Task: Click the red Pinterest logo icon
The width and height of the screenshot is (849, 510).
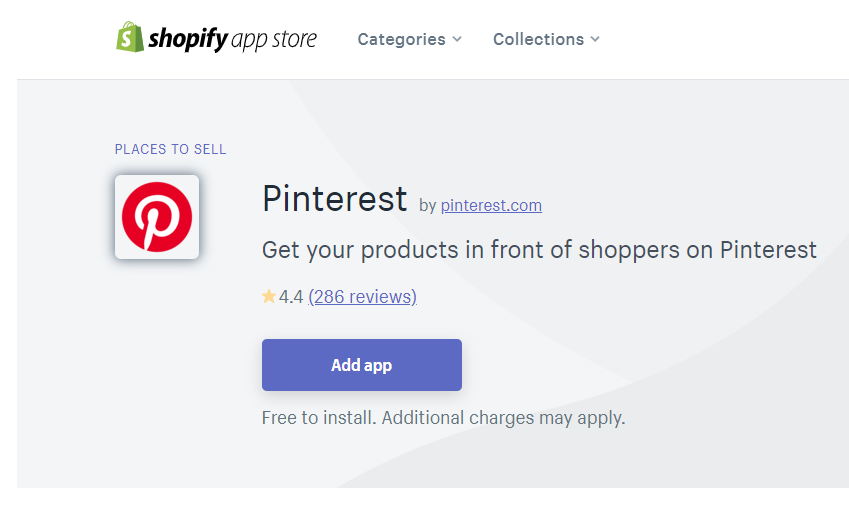Action: click(157, 217)
